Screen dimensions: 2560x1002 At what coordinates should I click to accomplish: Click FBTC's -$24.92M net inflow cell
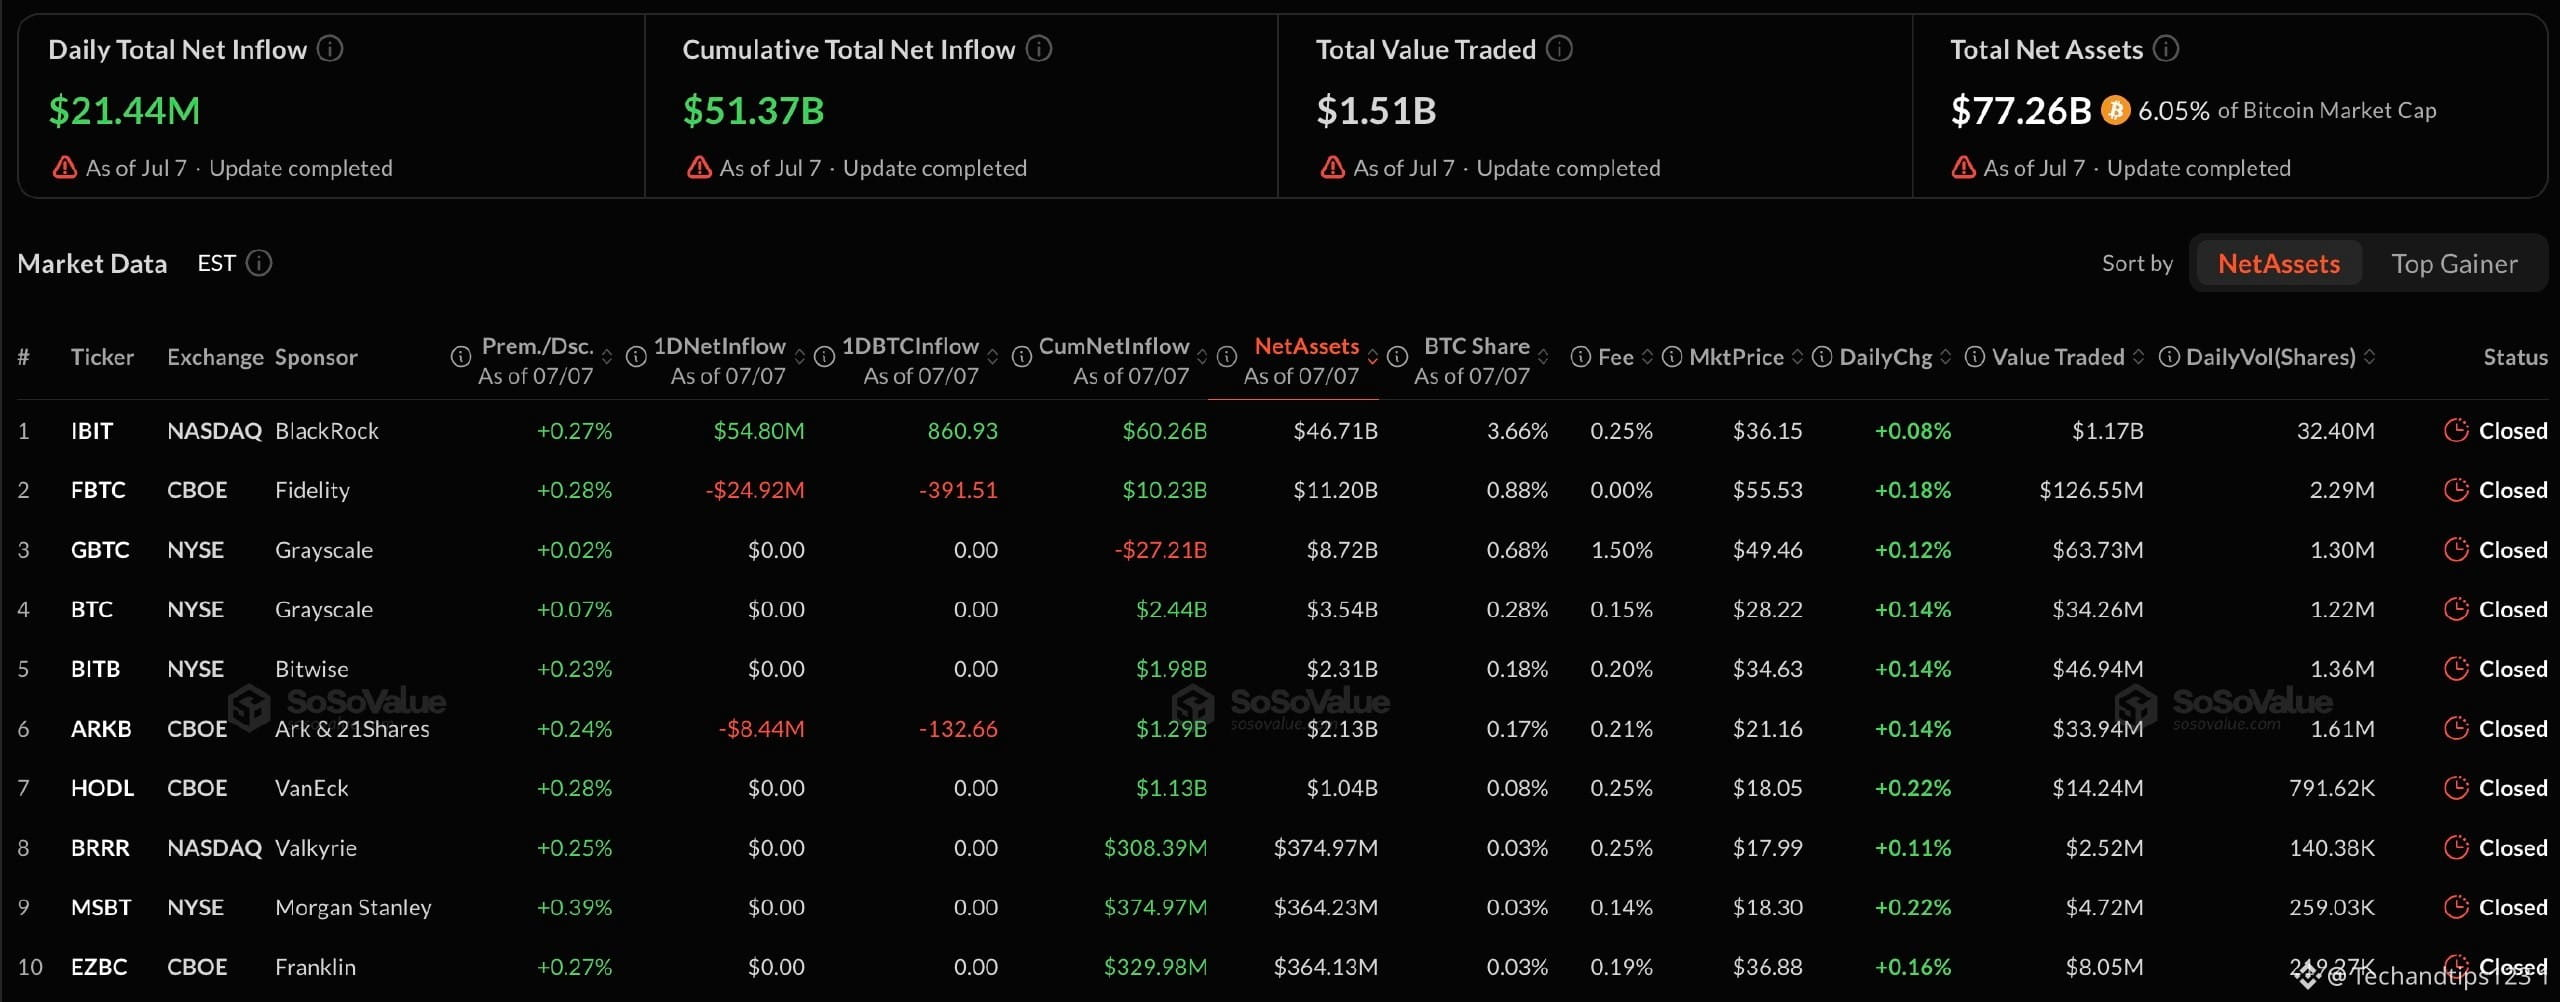[x=755, y=490]
